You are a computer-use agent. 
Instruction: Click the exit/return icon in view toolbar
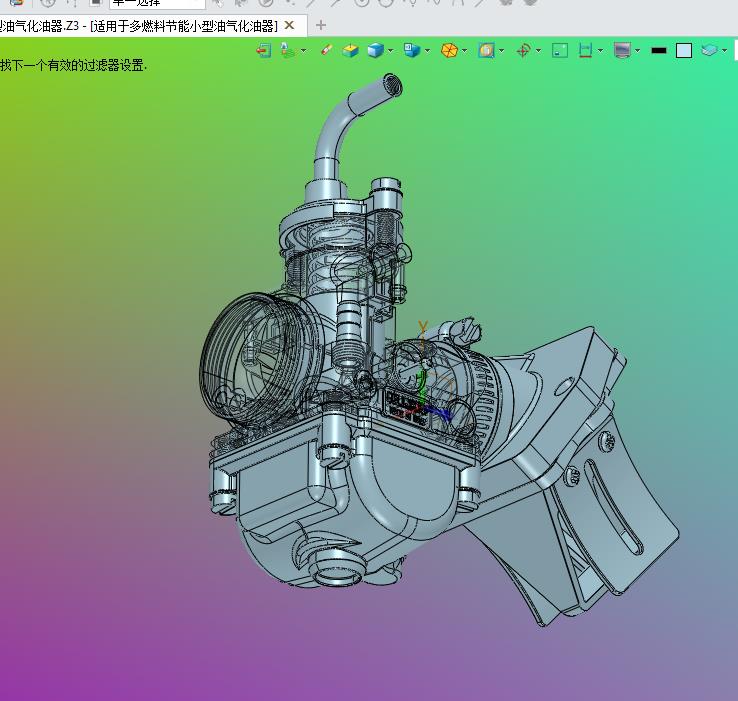pyautogui.click(x=263, y=50)
